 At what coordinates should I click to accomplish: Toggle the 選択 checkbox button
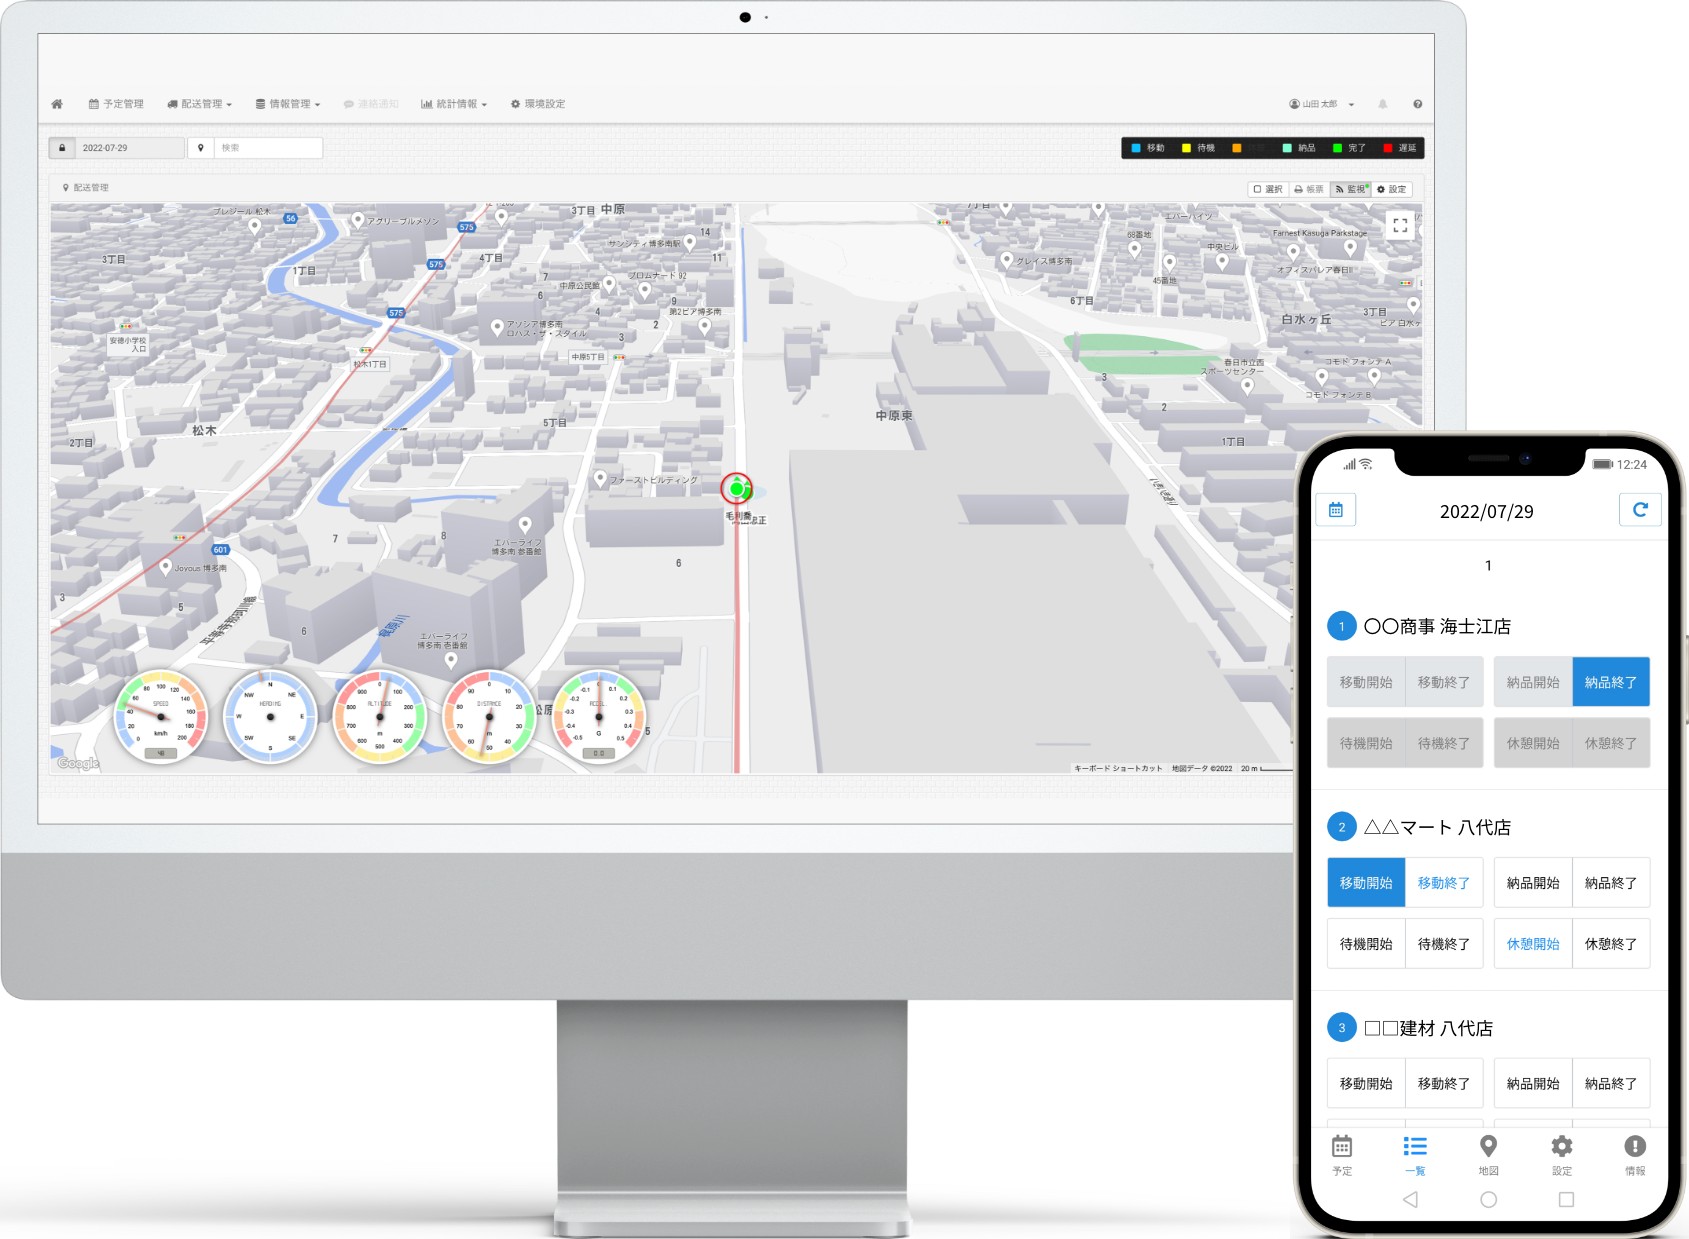point(1268,189)
